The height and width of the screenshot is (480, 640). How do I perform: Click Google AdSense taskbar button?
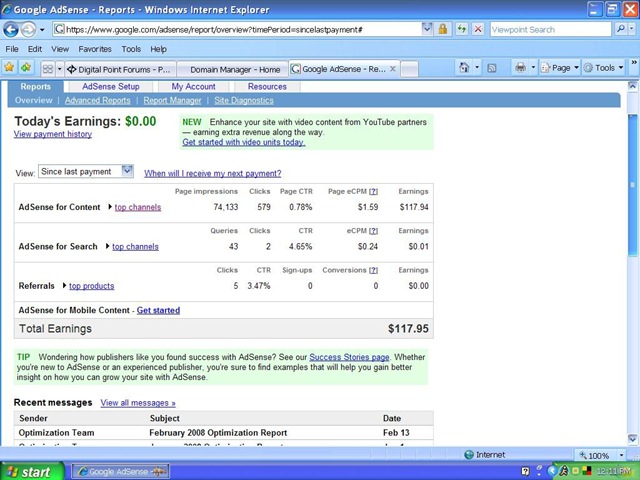[x=120, y=471]
